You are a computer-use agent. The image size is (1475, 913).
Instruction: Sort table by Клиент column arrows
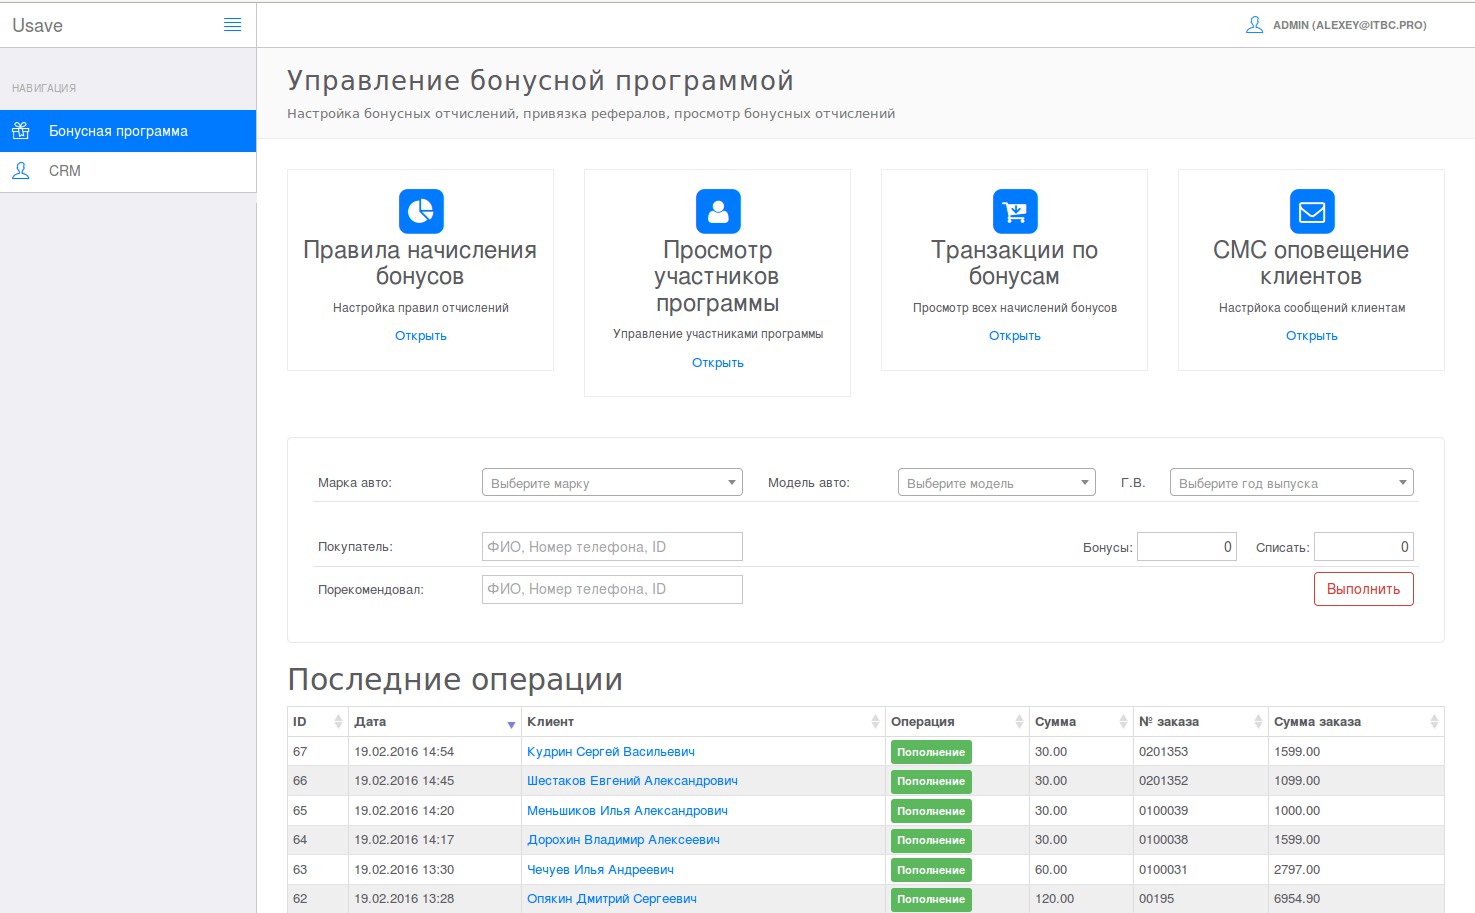click(875, 722)
